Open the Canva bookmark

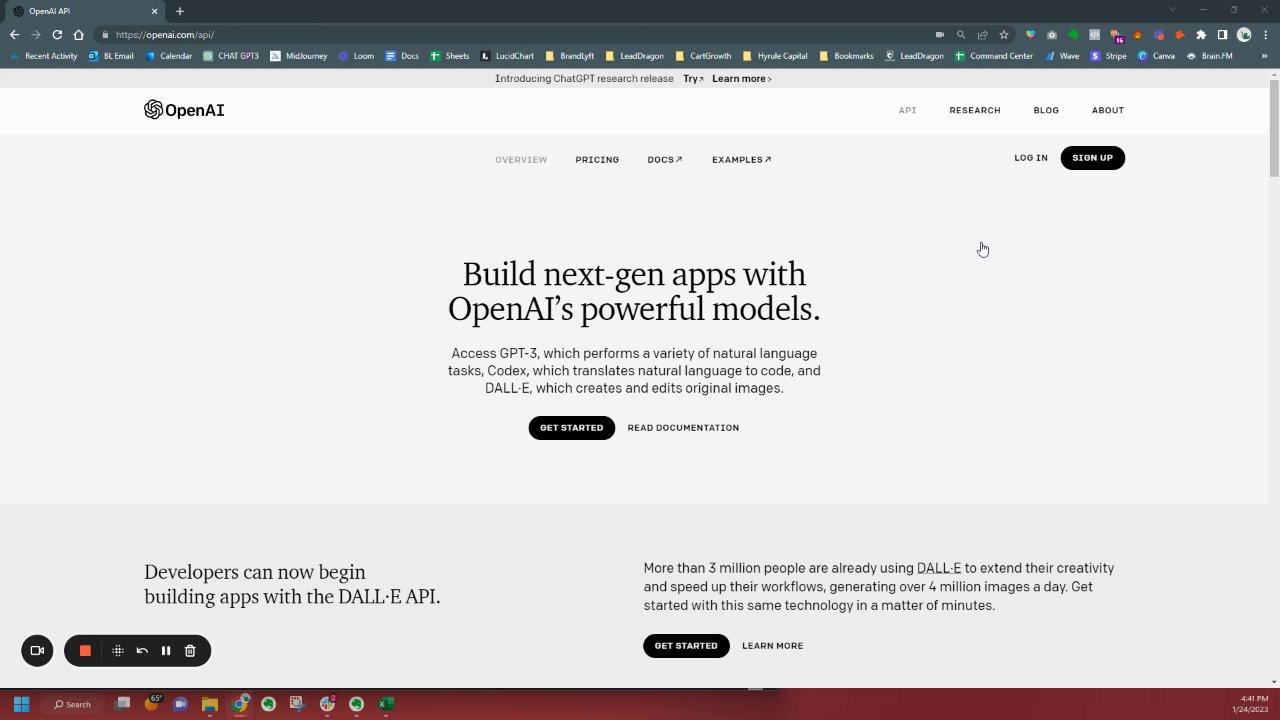(x=1156, y=56)
